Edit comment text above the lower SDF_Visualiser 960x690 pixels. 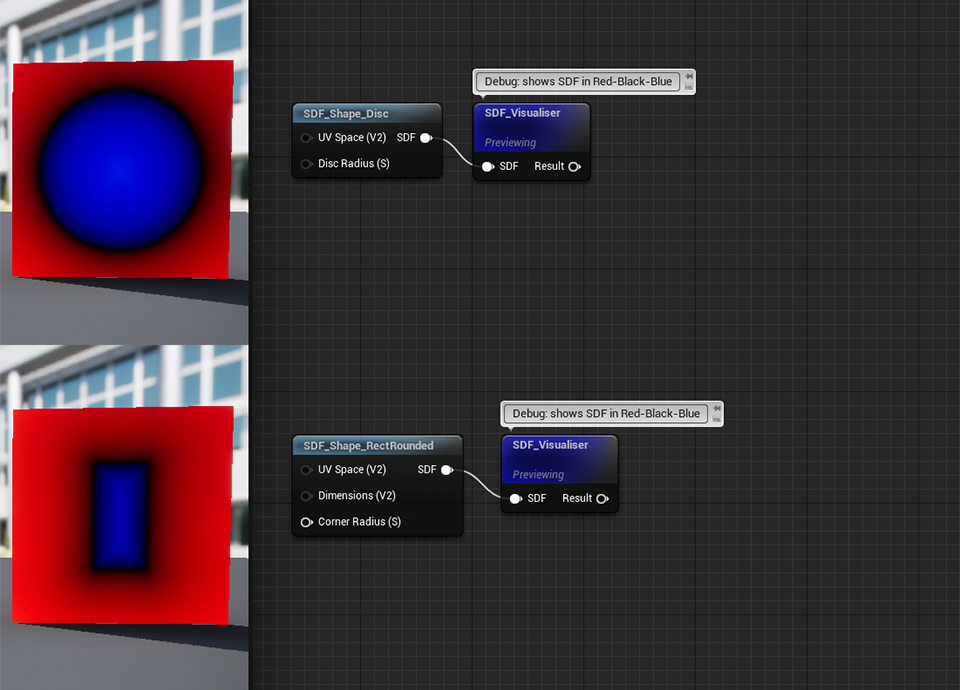tap(606, 413)
